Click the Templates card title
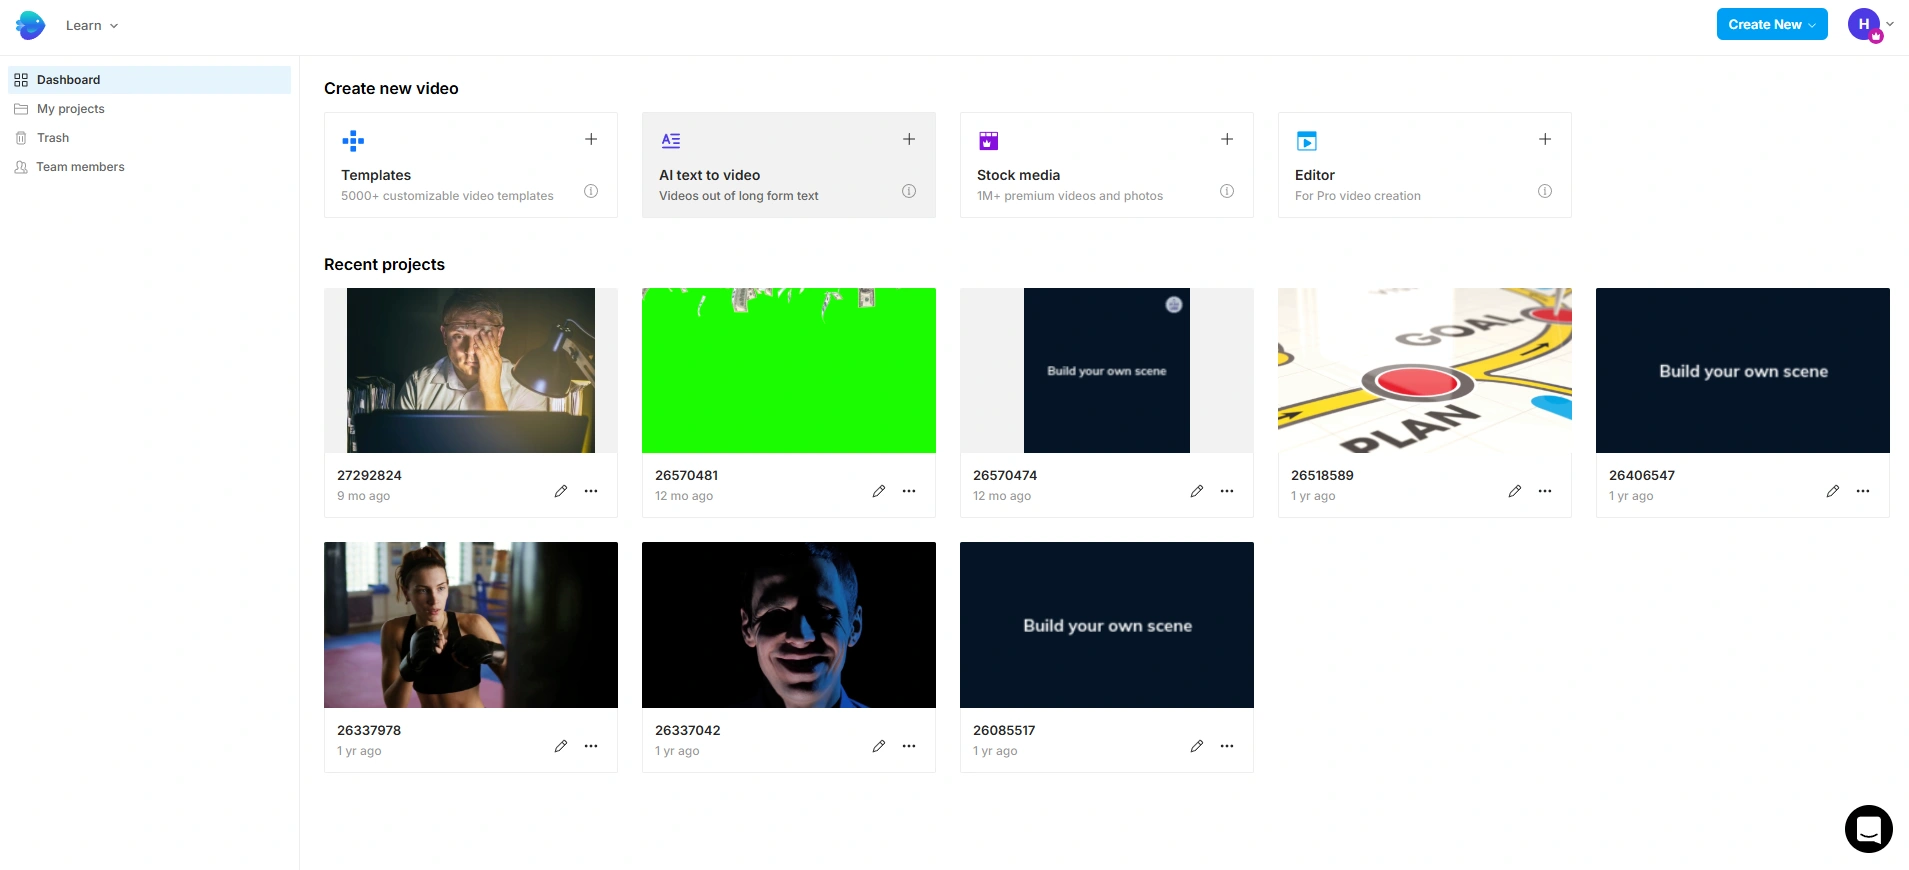This screenshot has width=1909, height=870. 376,175
